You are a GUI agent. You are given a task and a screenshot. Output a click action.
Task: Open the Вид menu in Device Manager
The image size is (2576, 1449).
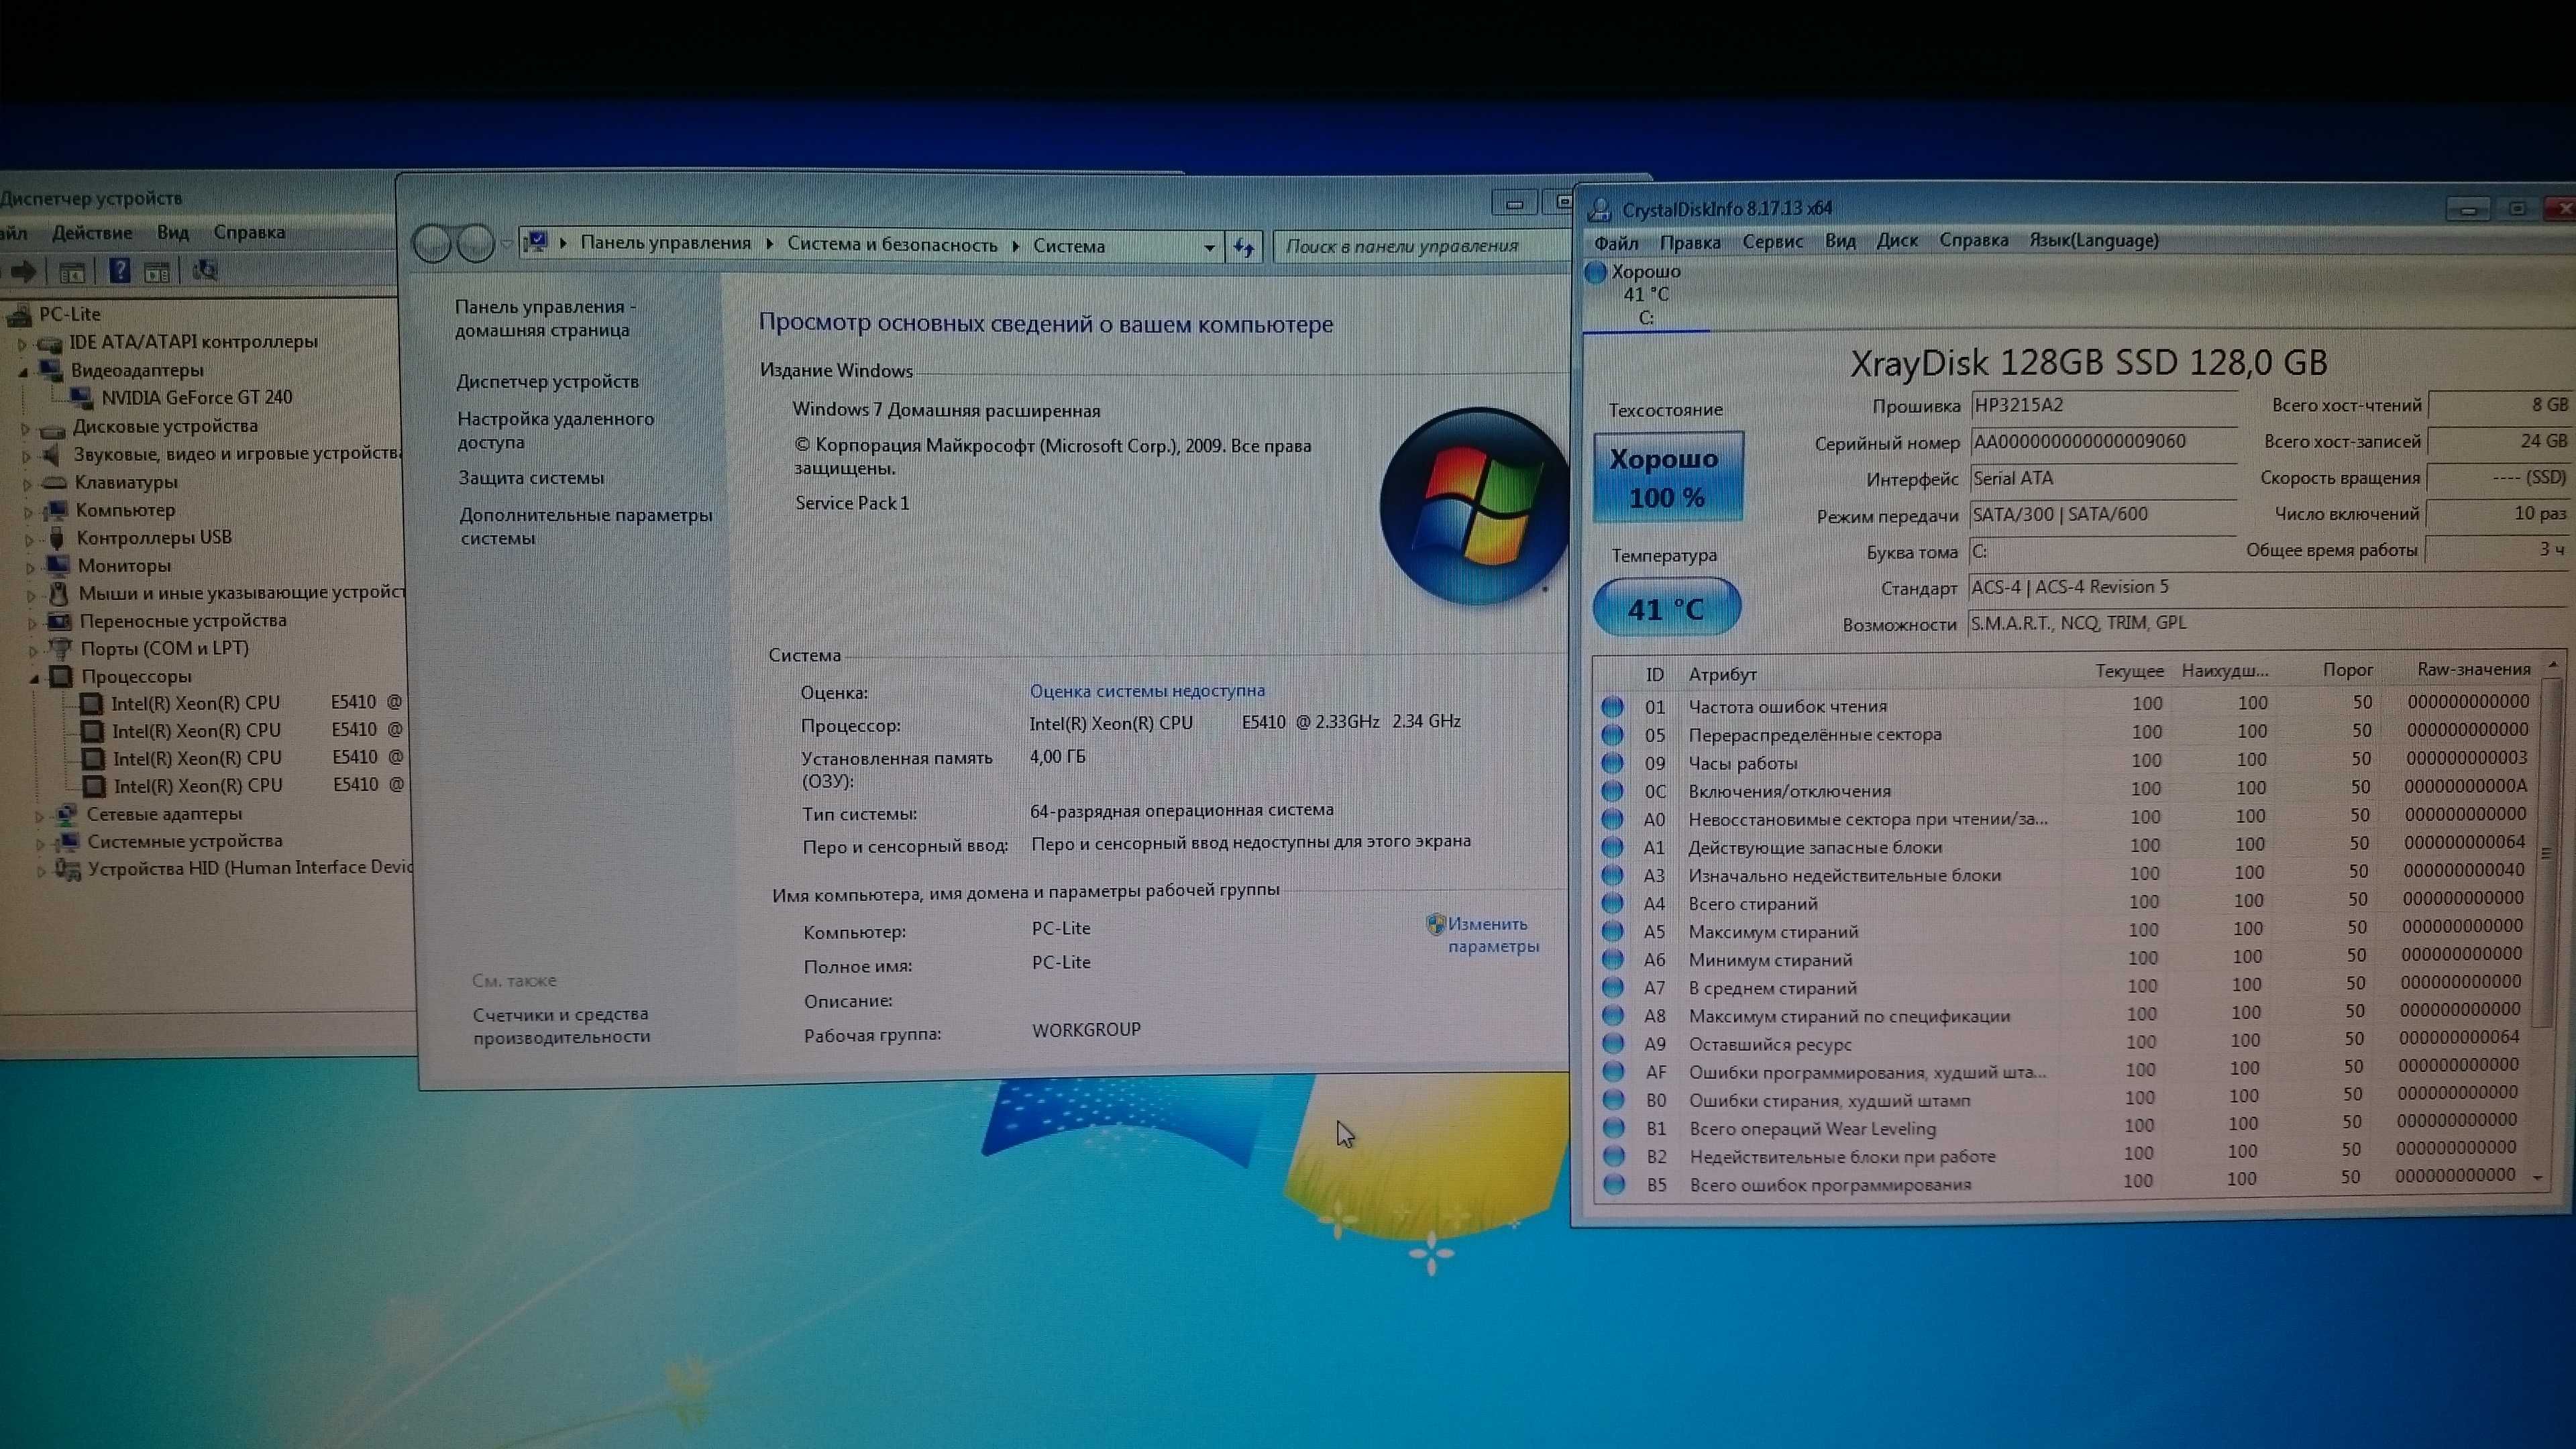click(172, 232)
